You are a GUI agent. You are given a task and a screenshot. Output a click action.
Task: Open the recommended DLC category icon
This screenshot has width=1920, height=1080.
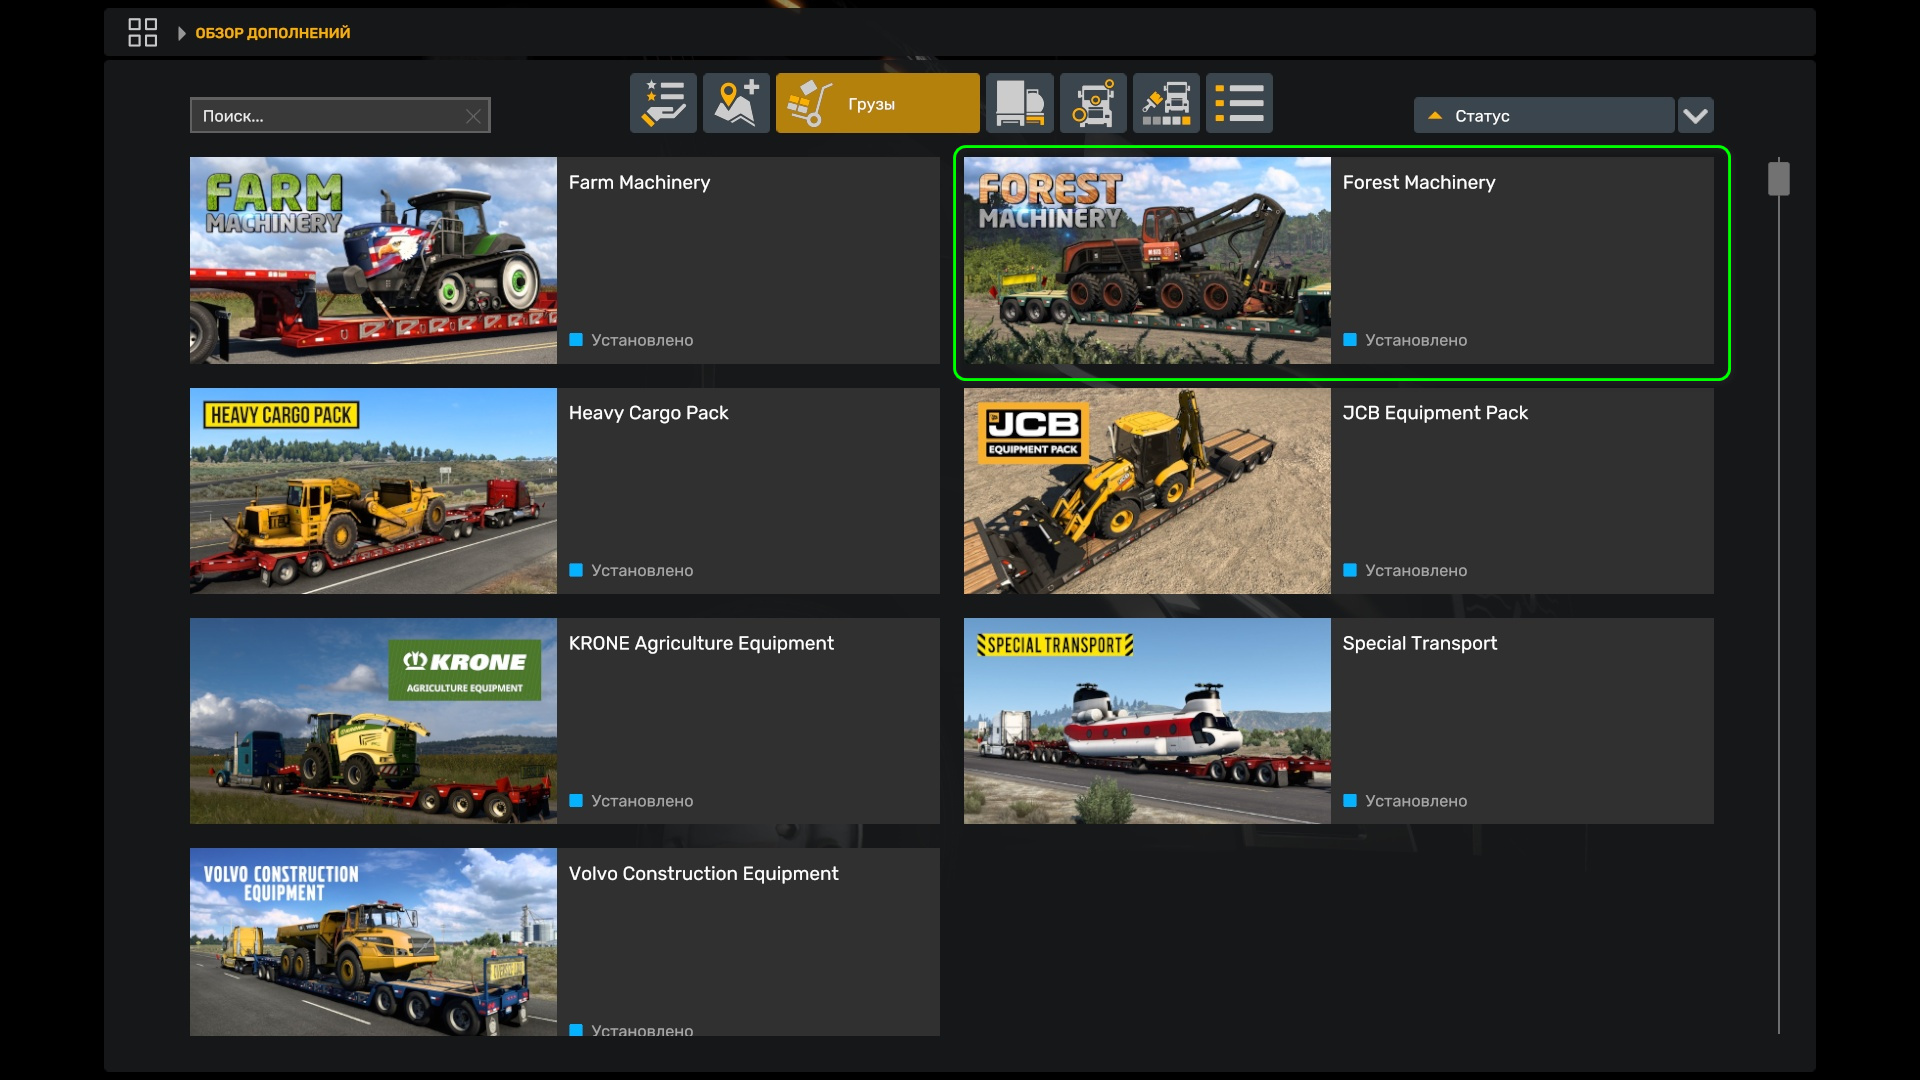pos(663,103)
